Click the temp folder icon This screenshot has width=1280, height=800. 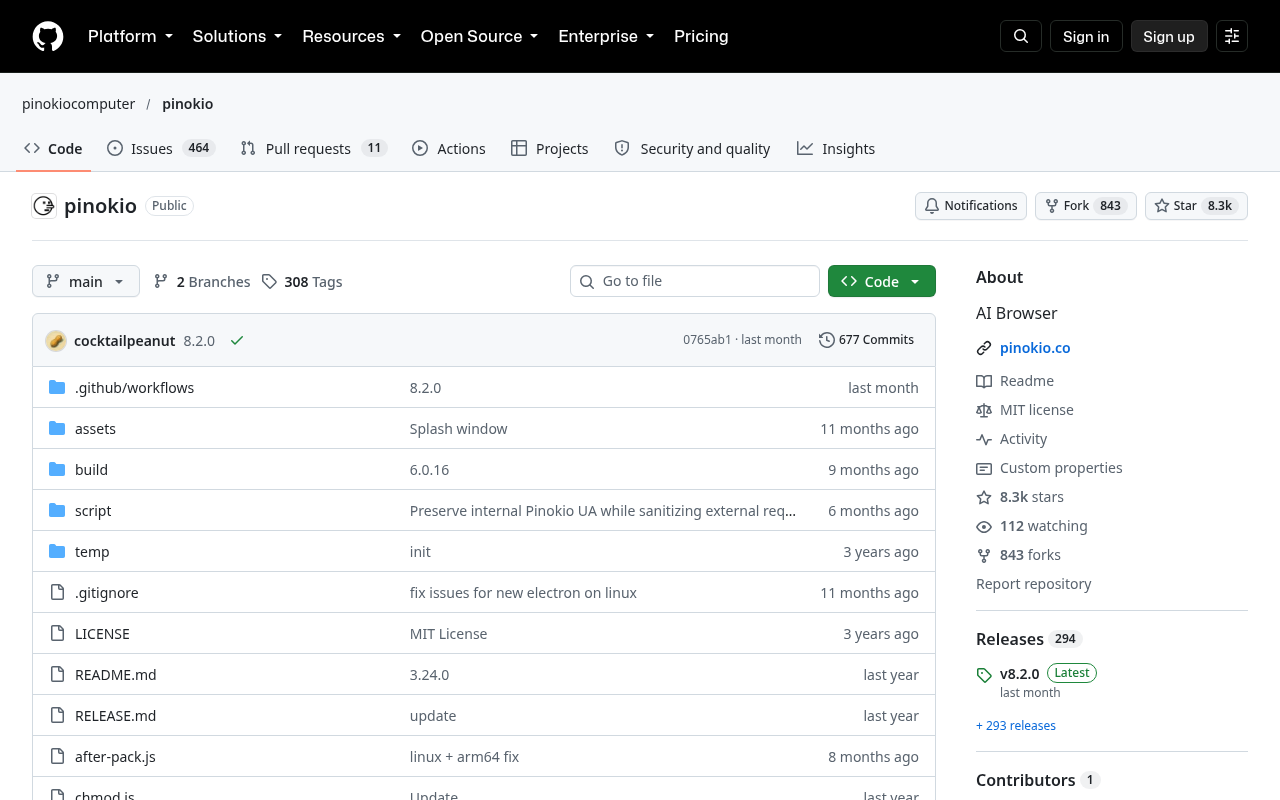57,551
